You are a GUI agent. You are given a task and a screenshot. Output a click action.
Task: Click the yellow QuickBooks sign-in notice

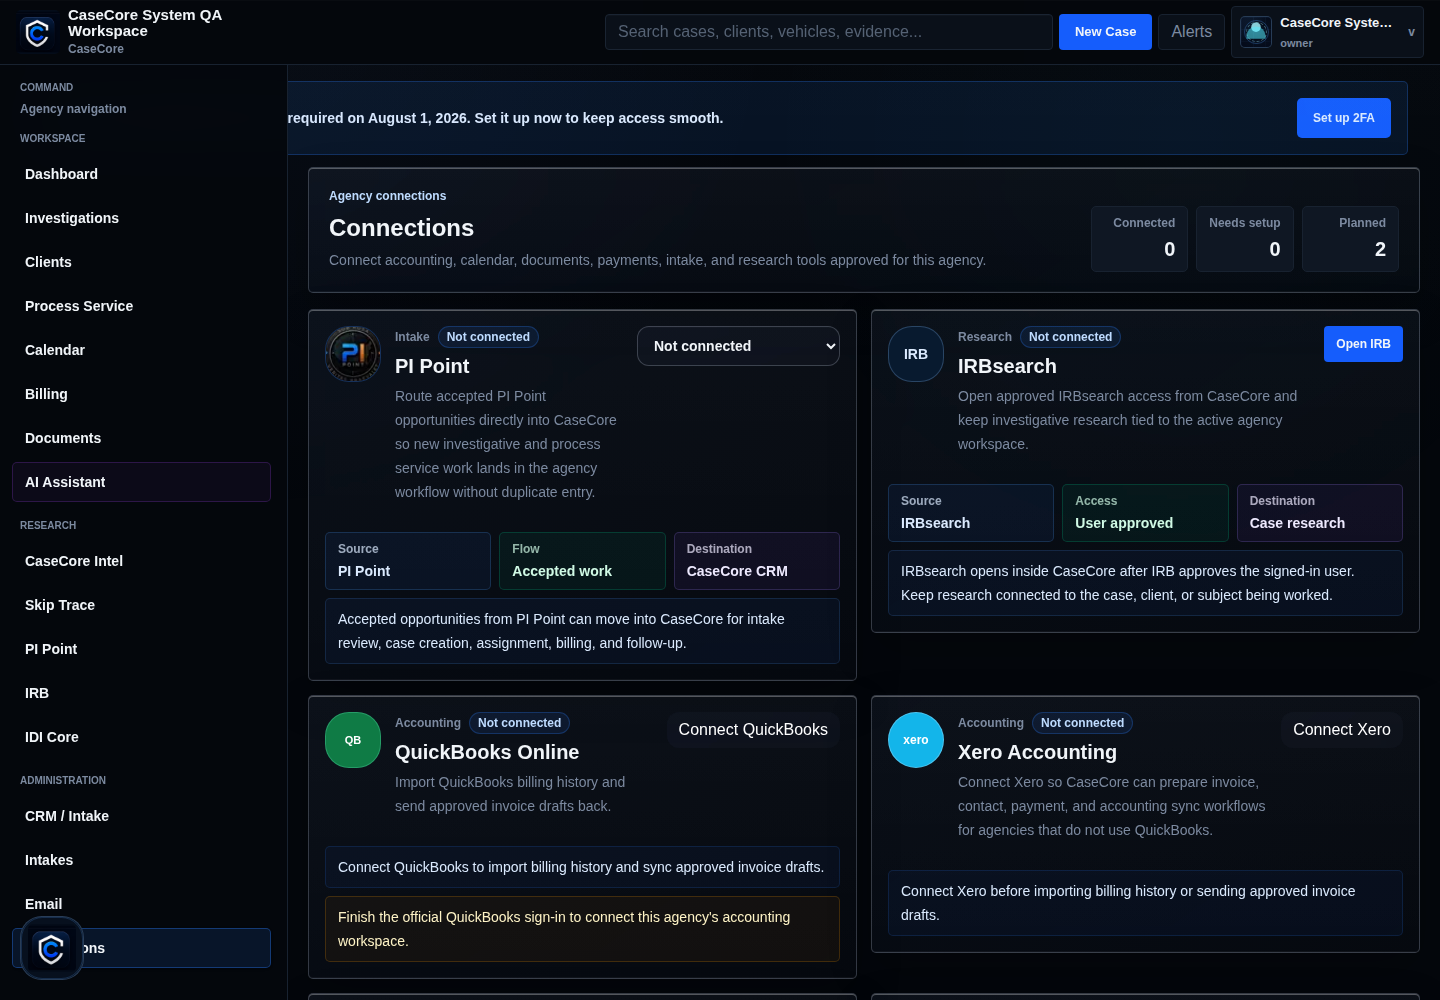click(x=582, y=929)
